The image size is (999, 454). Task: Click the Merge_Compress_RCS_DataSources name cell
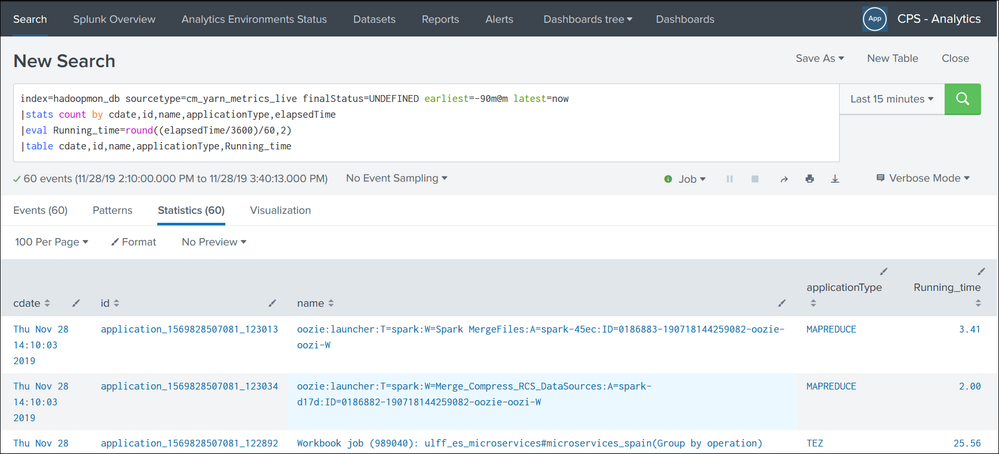pyautogui.click(x=474, y=394)
